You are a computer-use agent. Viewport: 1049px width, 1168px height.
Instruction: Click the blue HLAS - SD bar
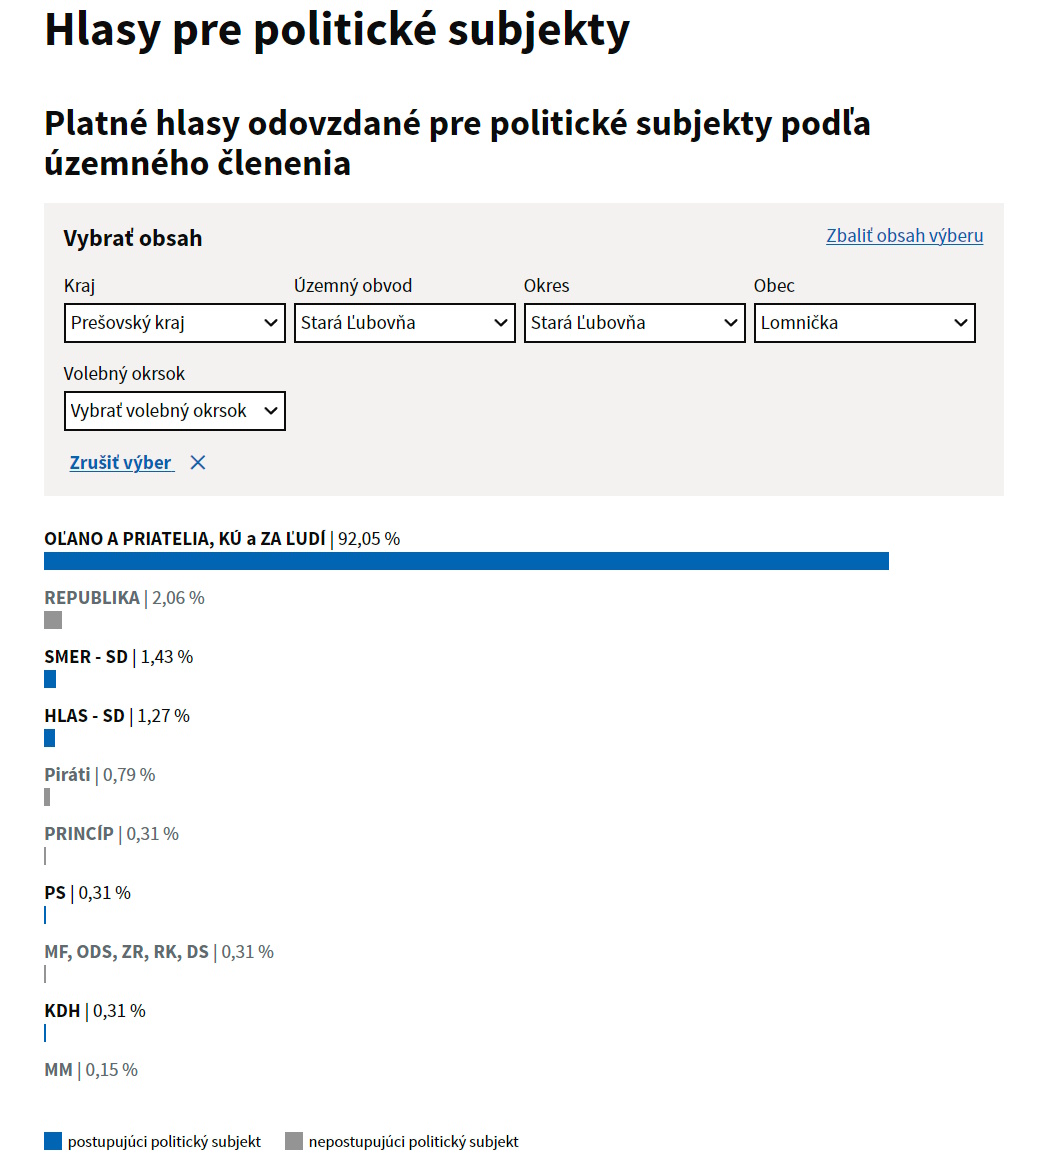50,738
